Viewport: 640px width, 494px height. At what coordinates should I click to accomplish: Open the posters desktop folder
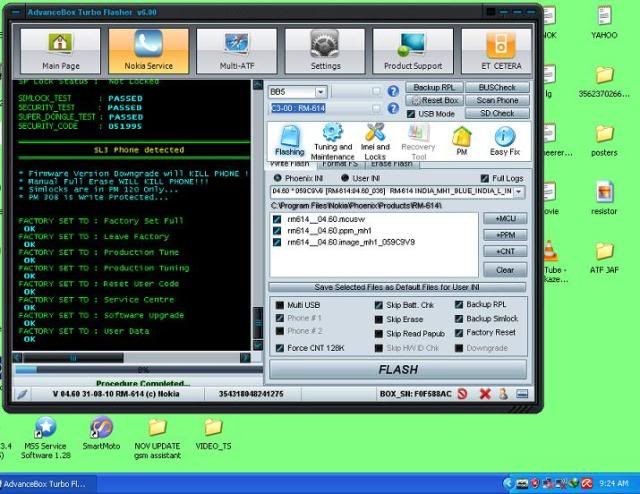click(x=604, y=140)
